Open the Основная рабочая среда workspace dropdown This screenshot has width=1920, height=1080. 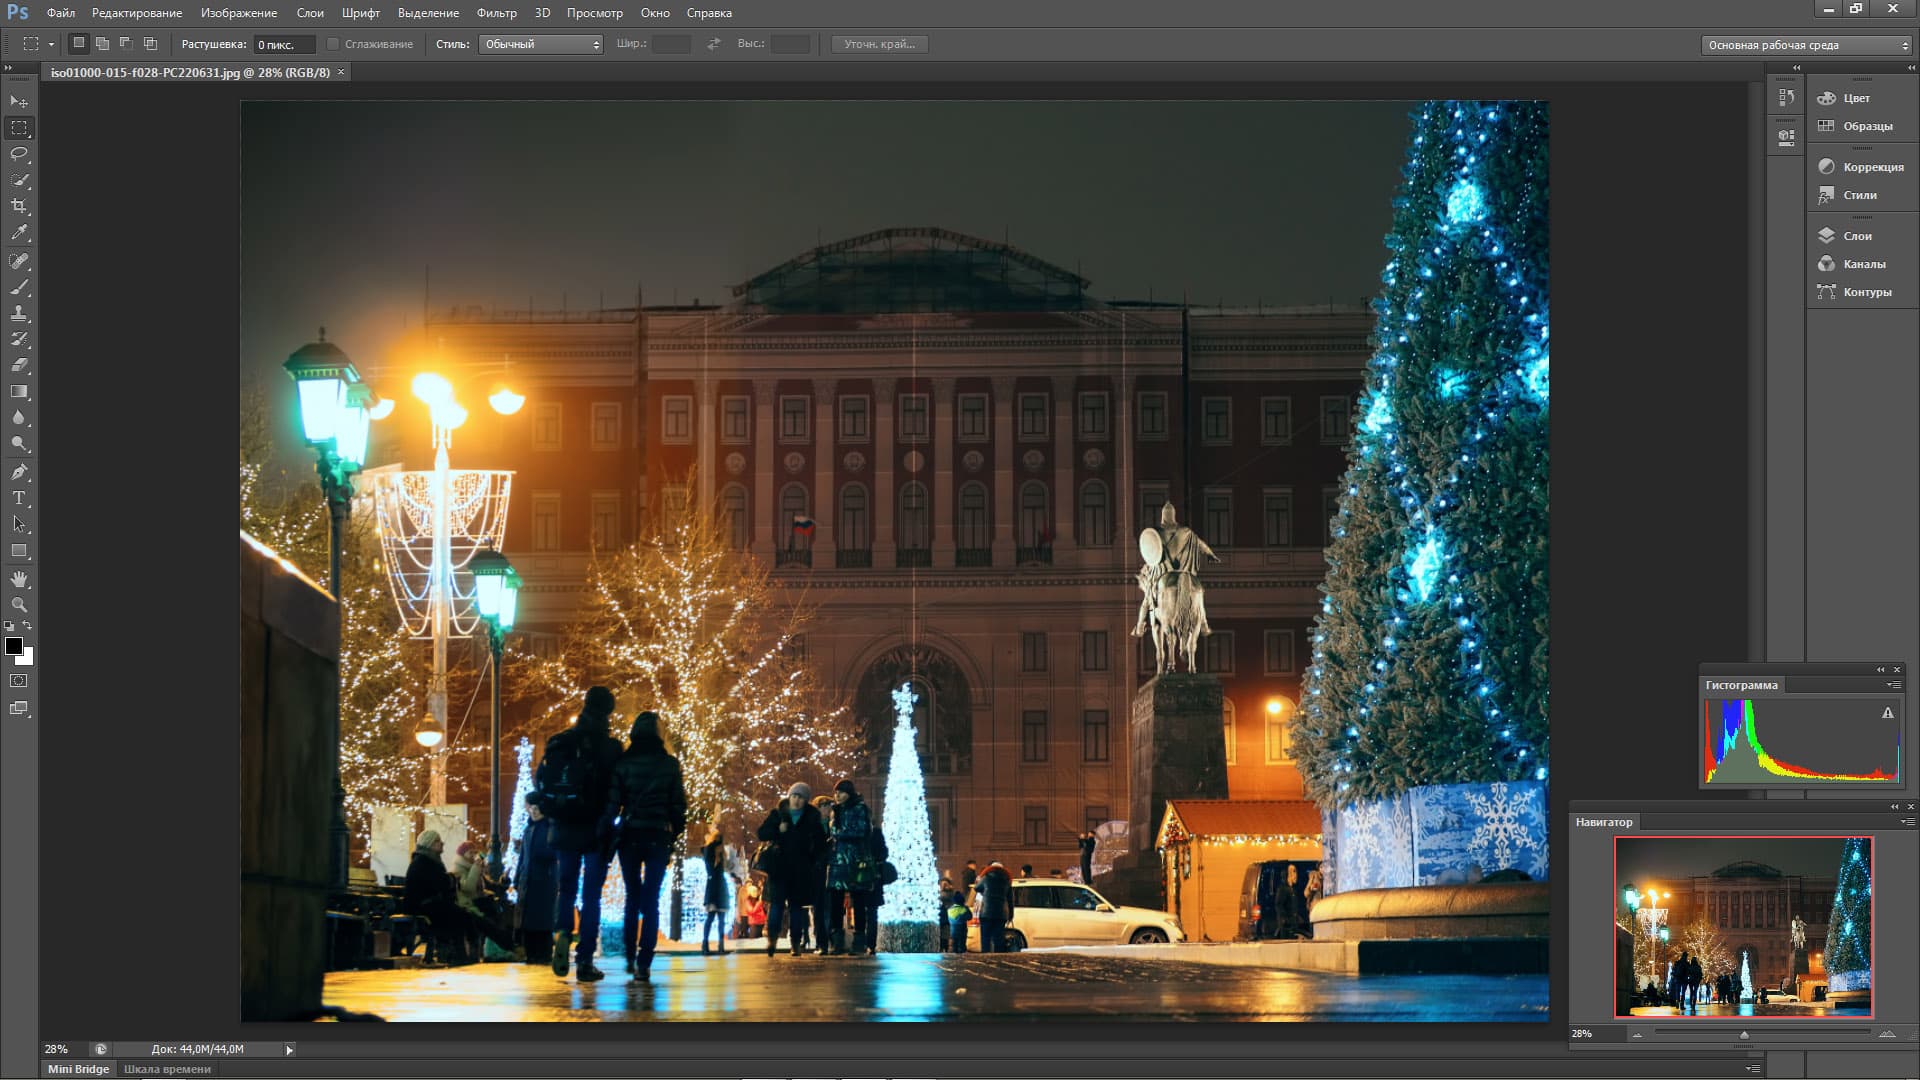[x=1806, y=45]
